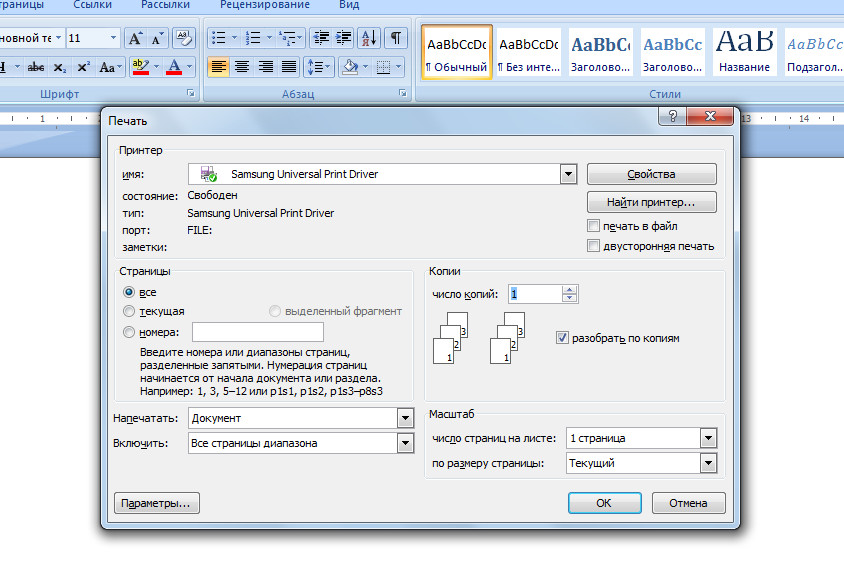Uncheck 'разобрать по копиям' checkbox
This screenshot has width=844, height=569.
pyautogui.click(x=562, y=338)
